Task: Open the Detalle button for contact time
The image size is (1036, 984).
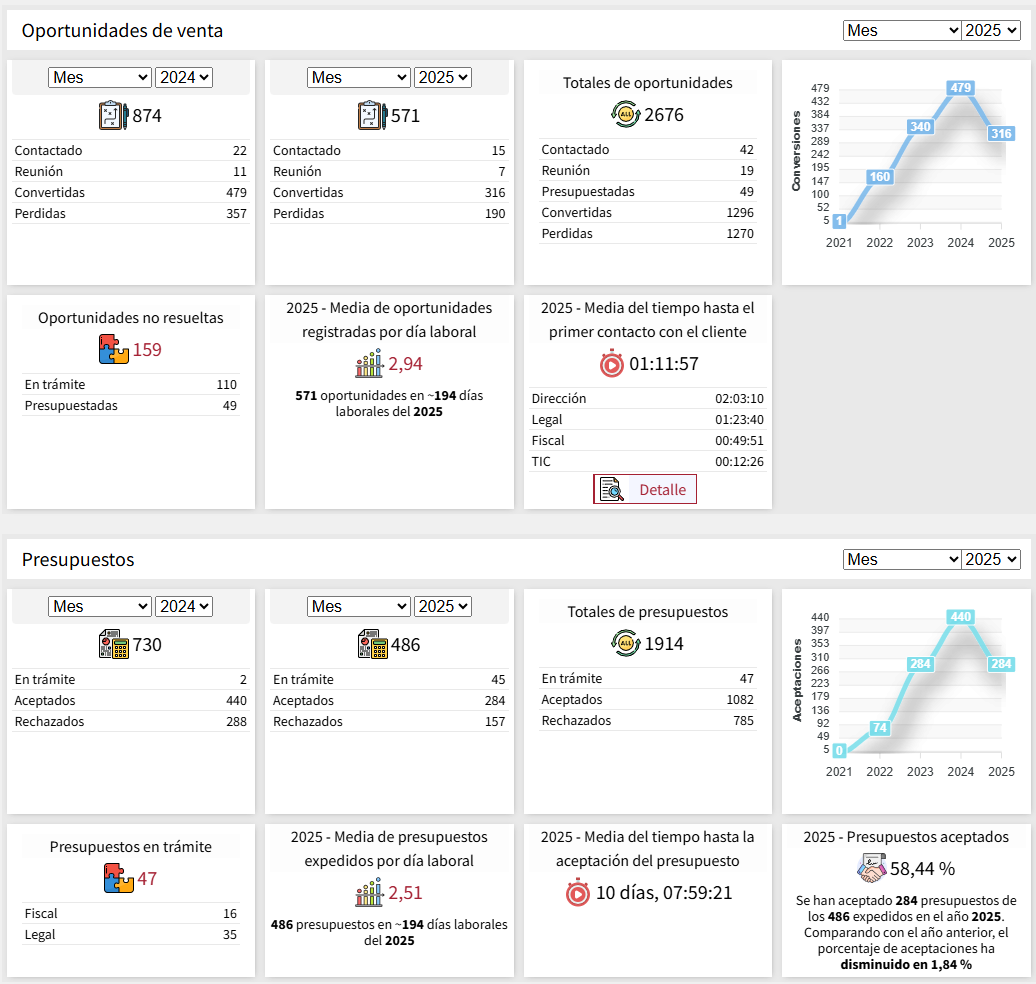Action: tap(645, 489)
